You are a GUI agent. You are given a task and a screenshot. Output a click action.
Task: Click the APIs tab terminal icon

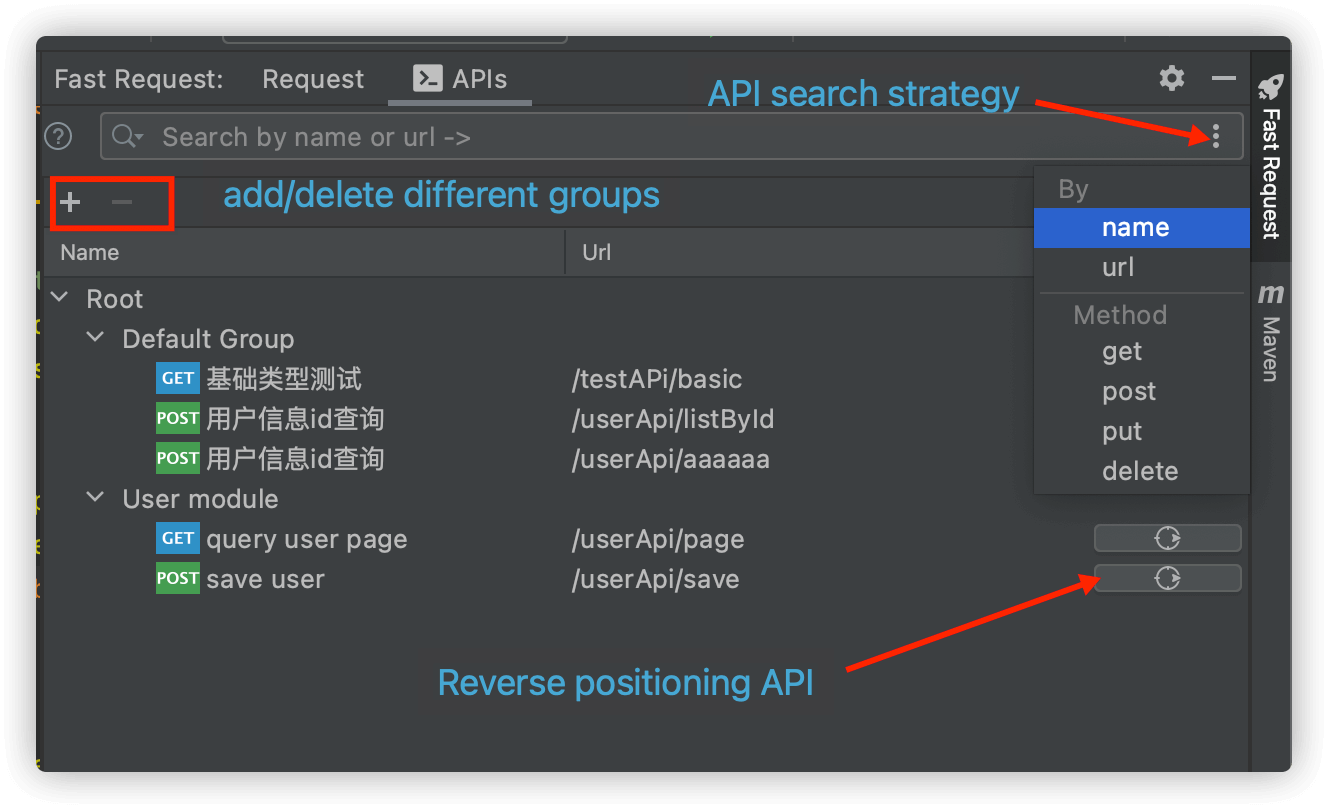pyautogui.click(x=427, y=78)
